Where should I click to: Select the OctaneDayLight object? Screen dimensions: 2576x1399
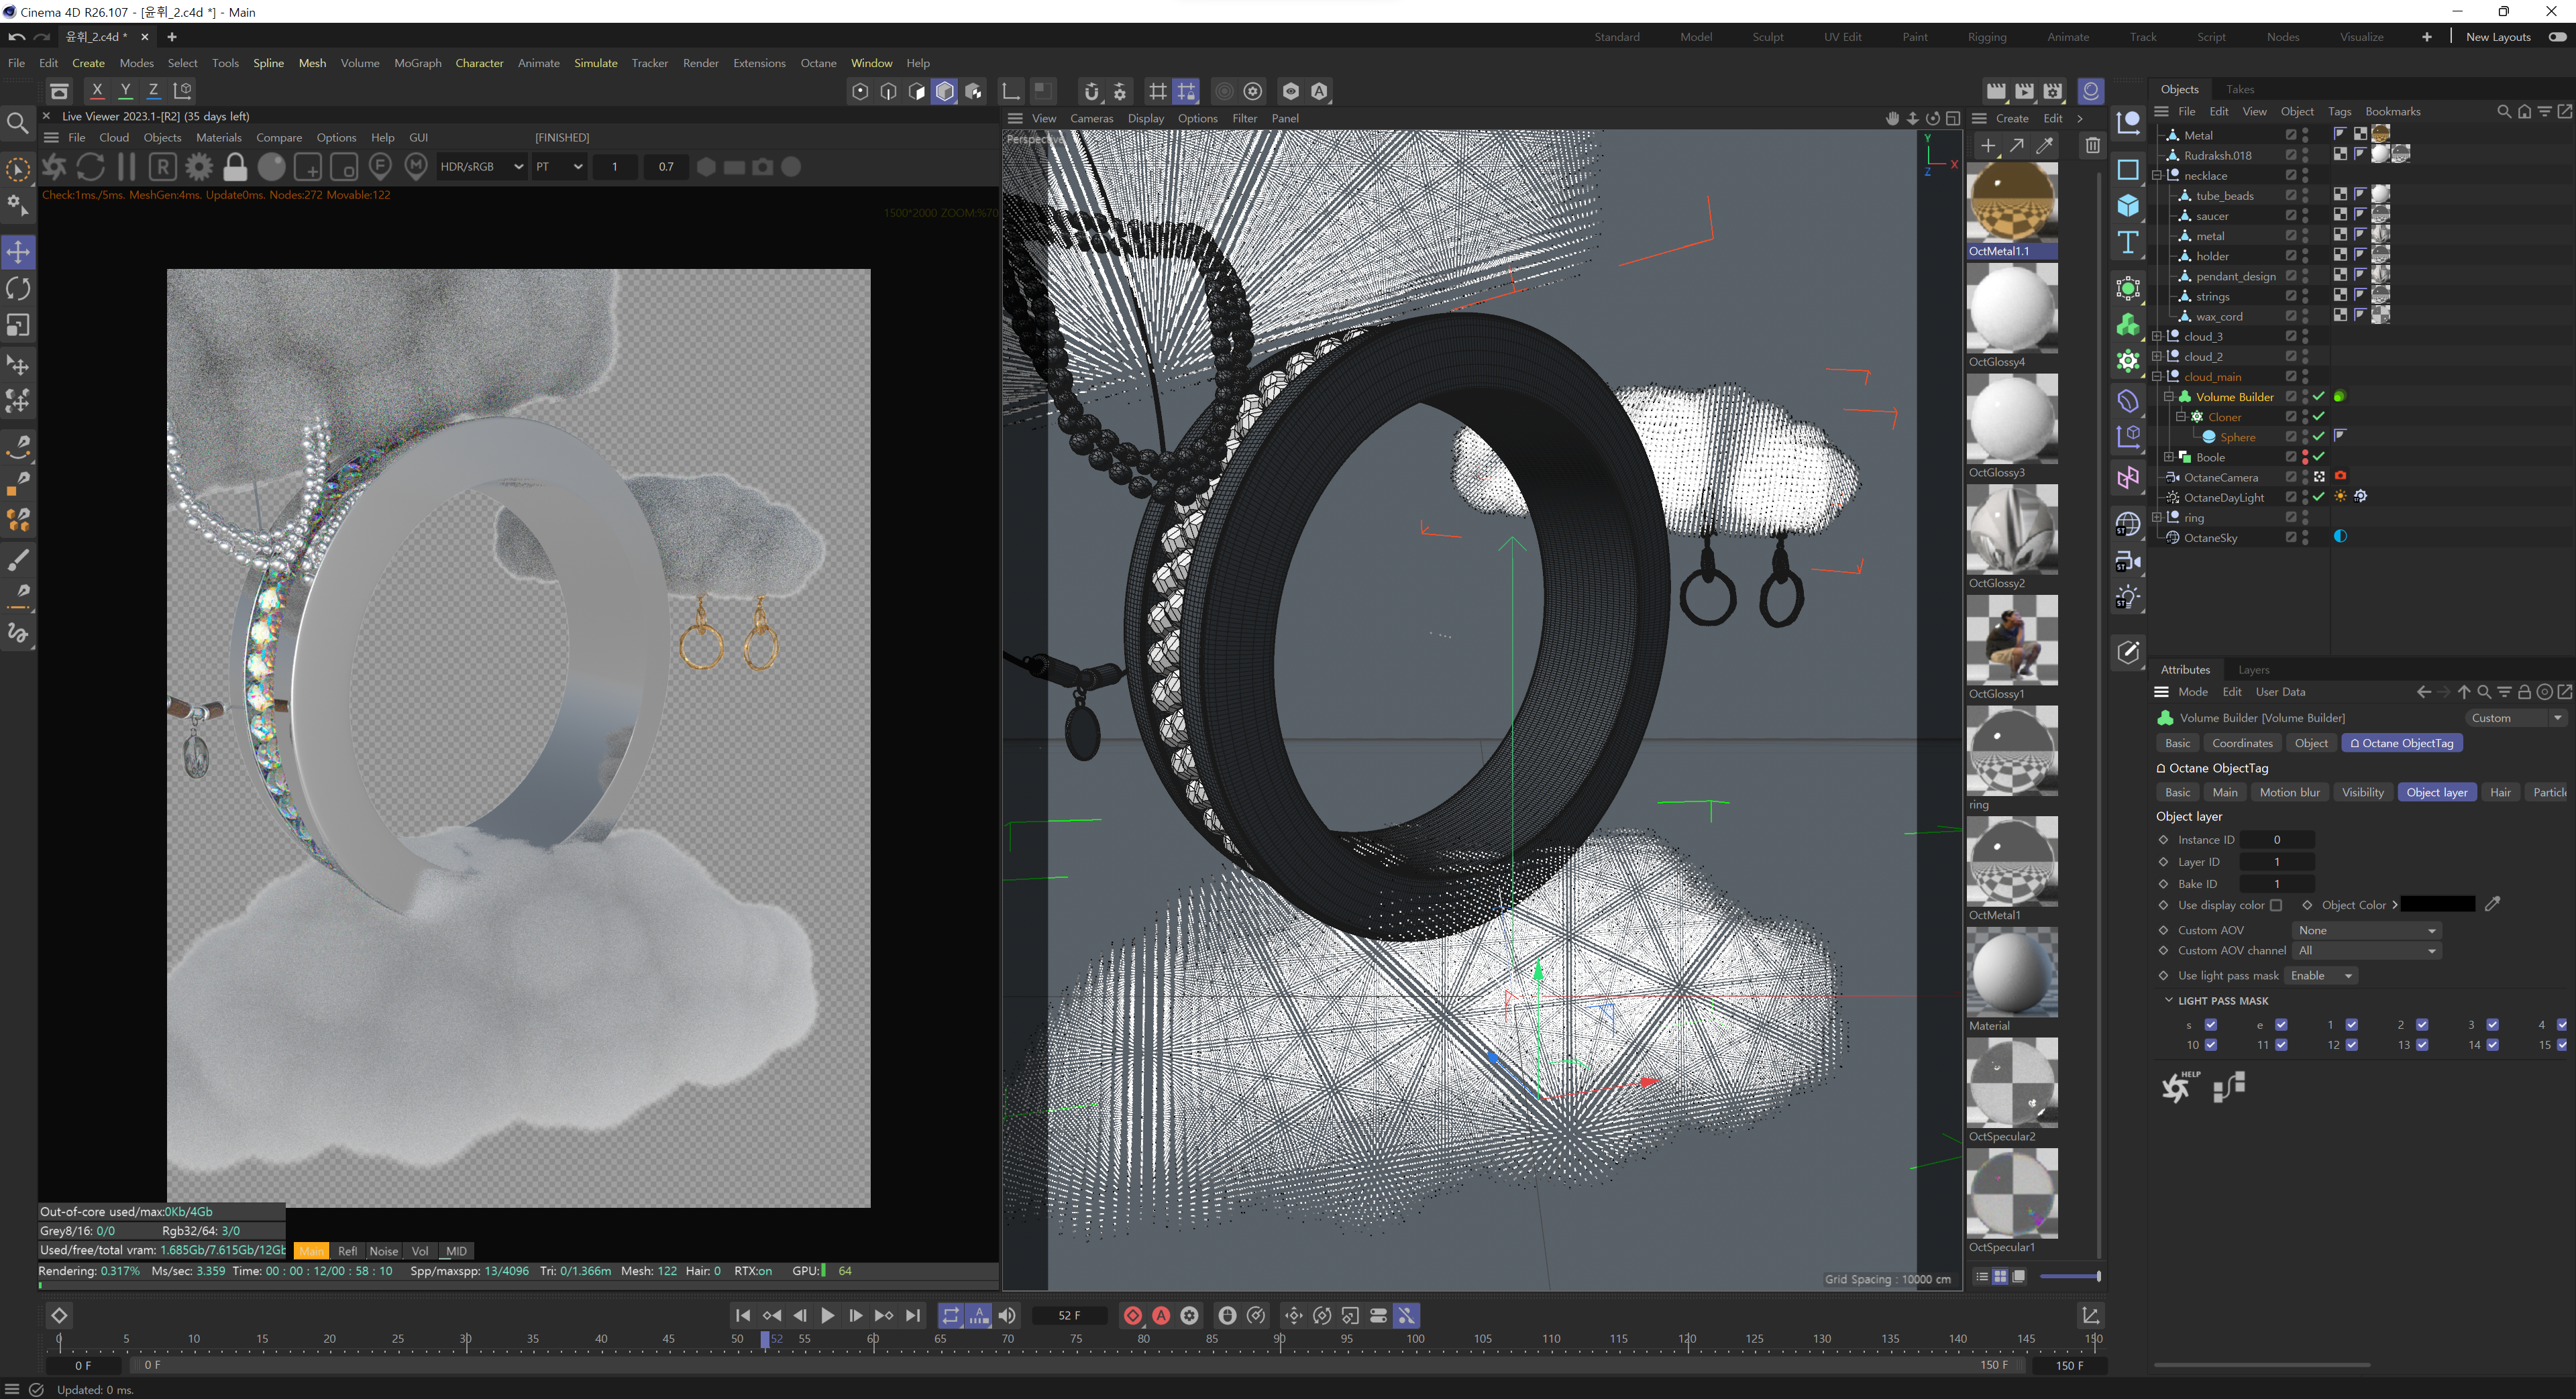pos(2224,497)
